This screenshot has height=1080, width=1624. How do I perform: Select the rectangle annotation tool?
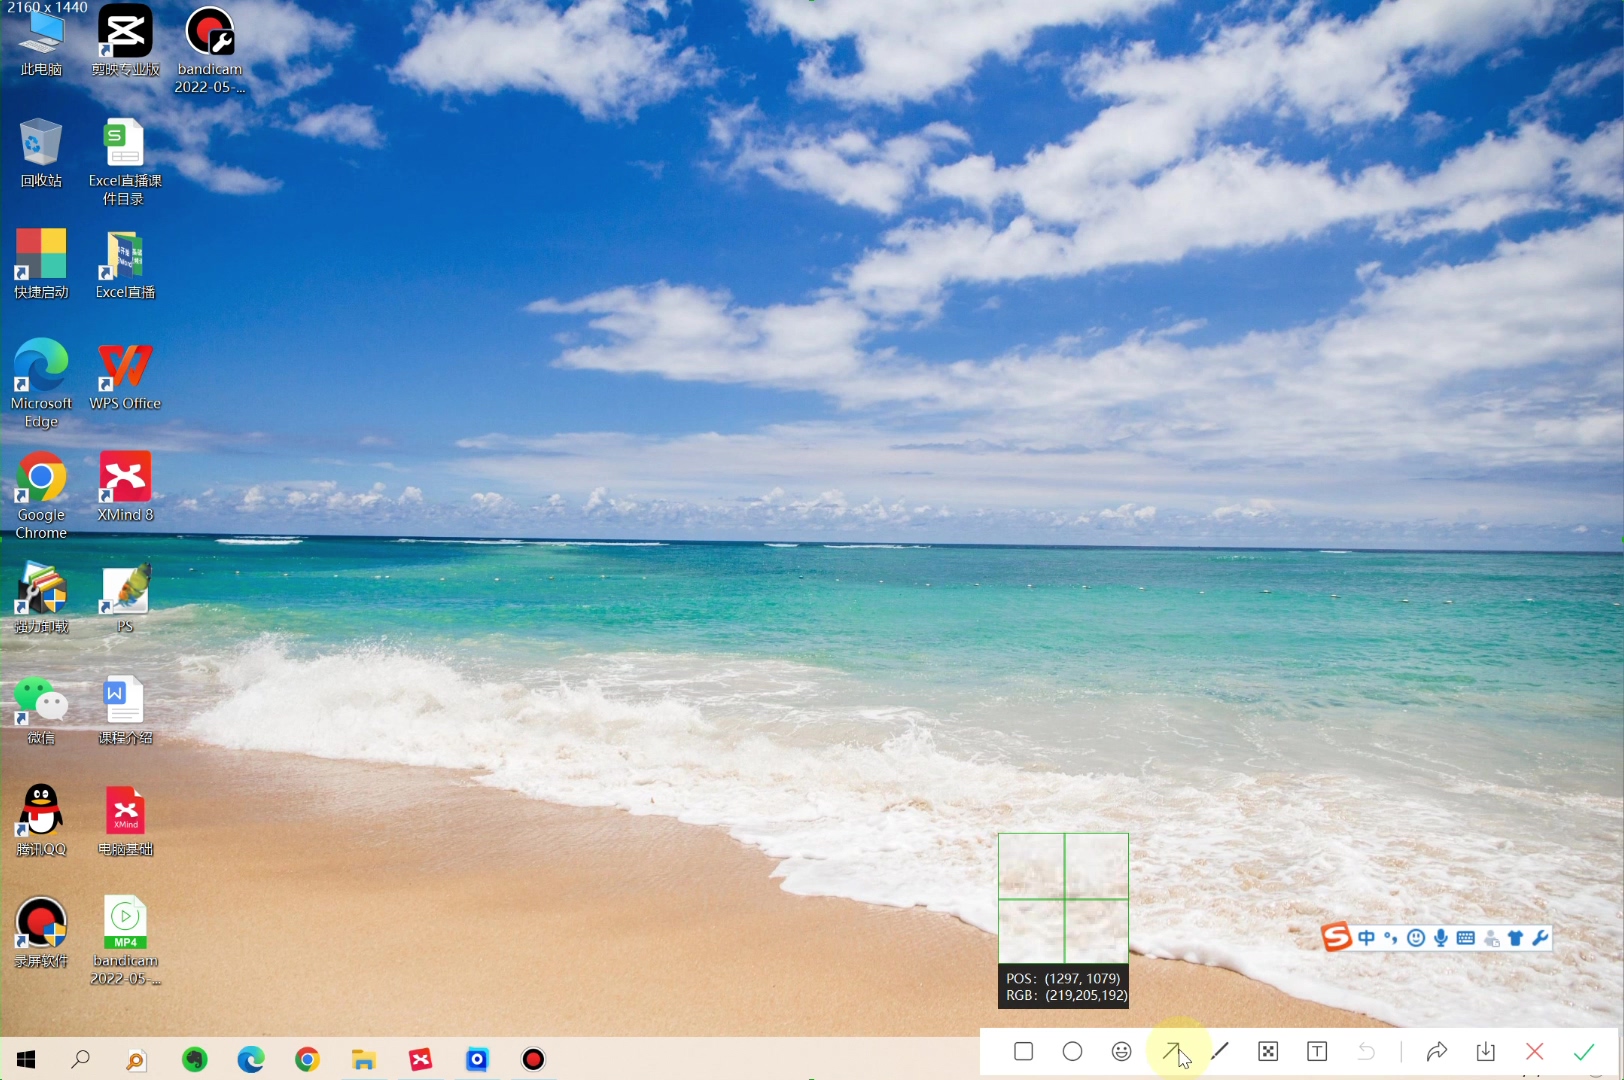[1023, 1051]
